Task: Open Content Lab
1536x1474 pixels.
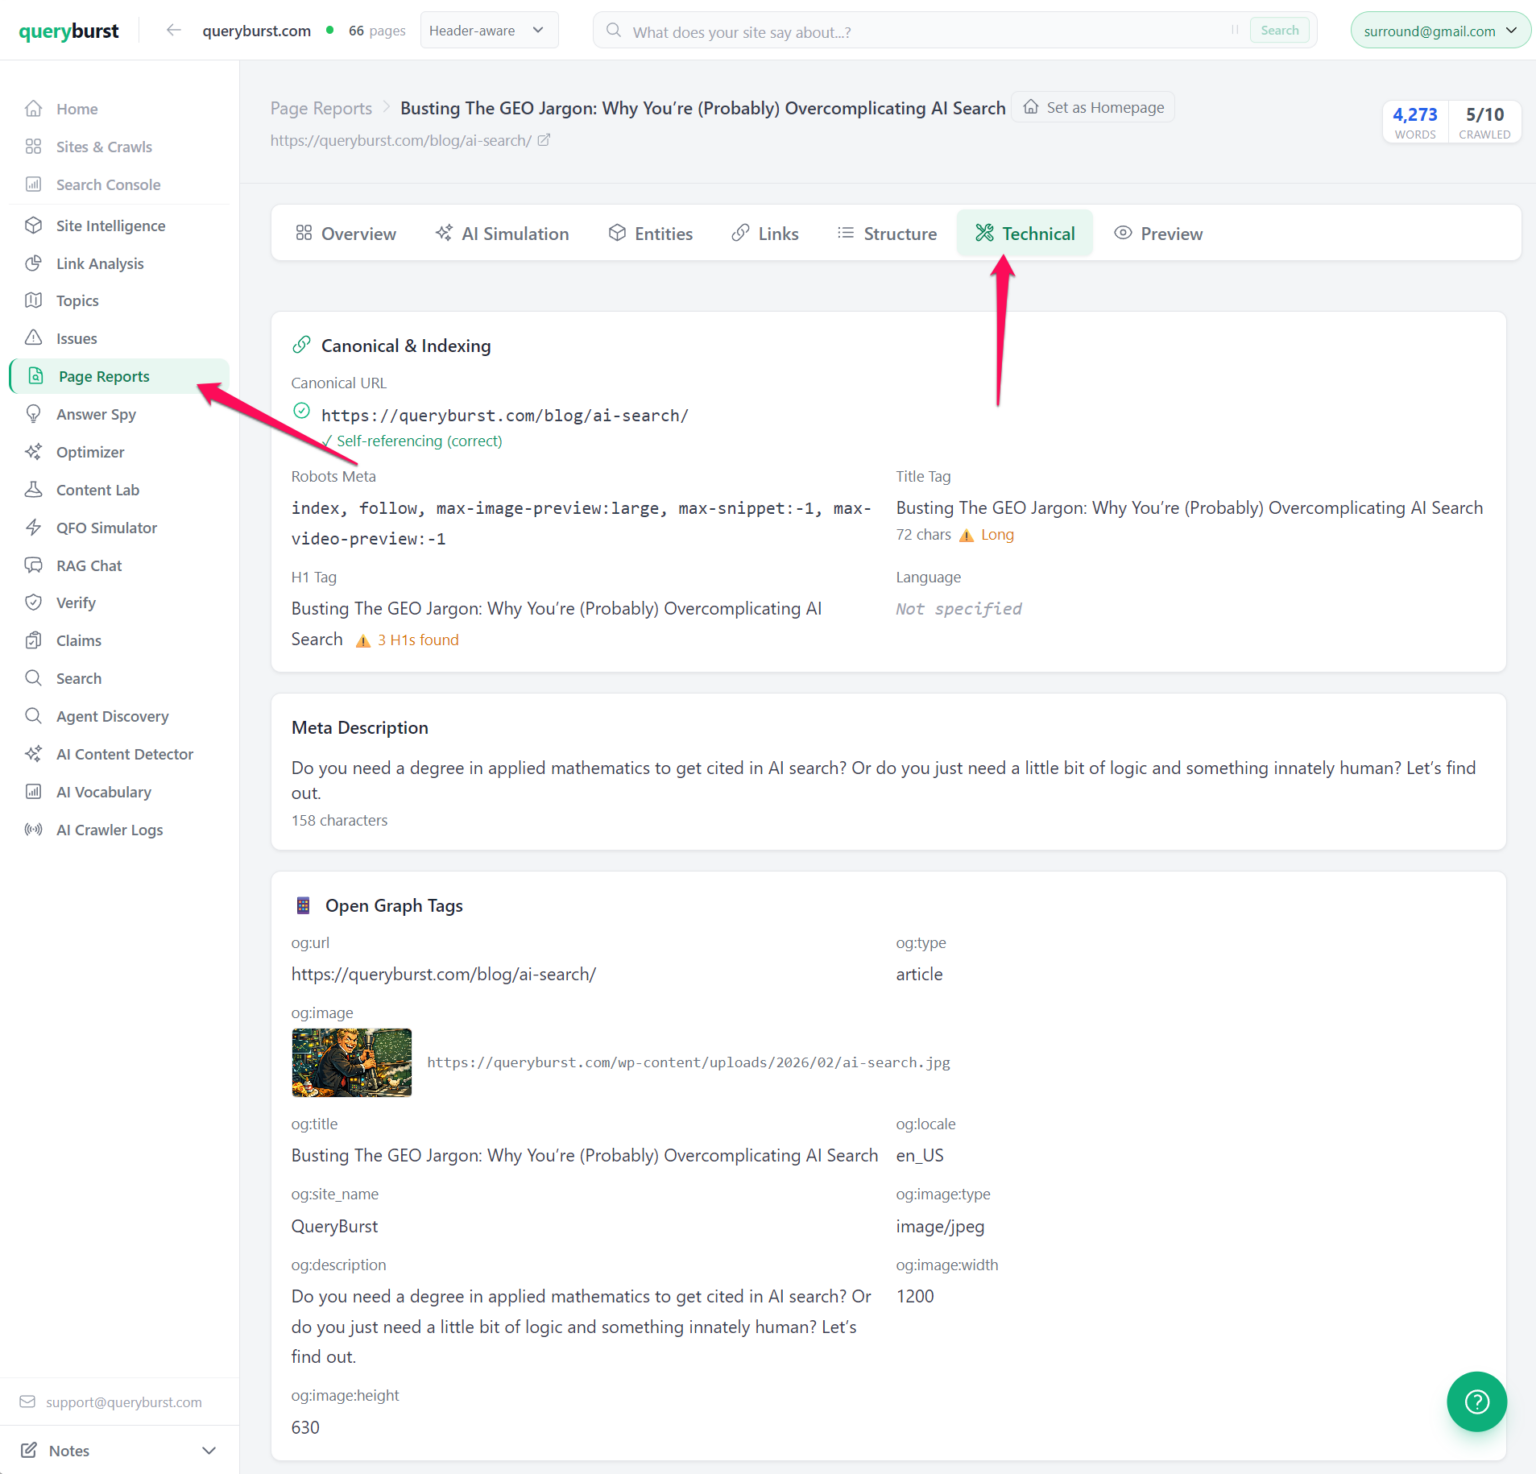Action: click(x=97, y=491)
